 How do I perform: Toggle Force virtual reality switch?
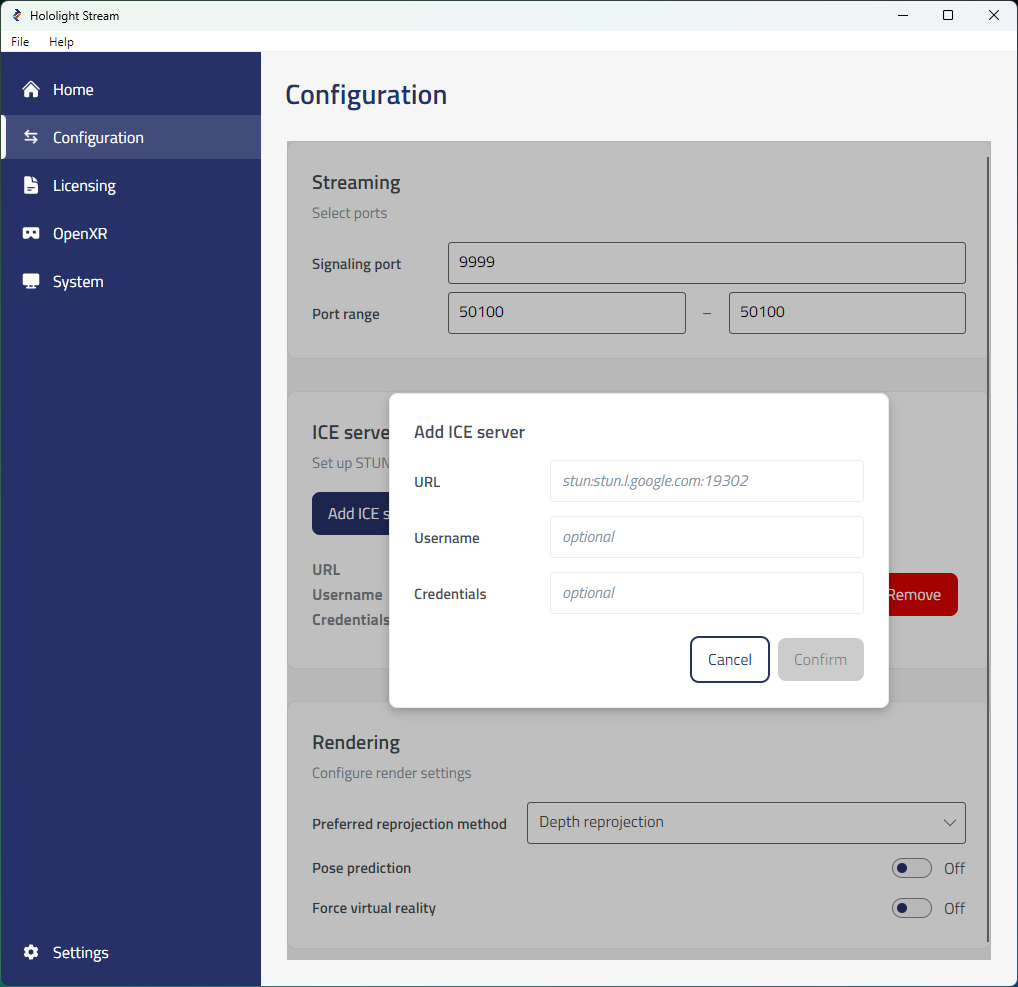912,908
